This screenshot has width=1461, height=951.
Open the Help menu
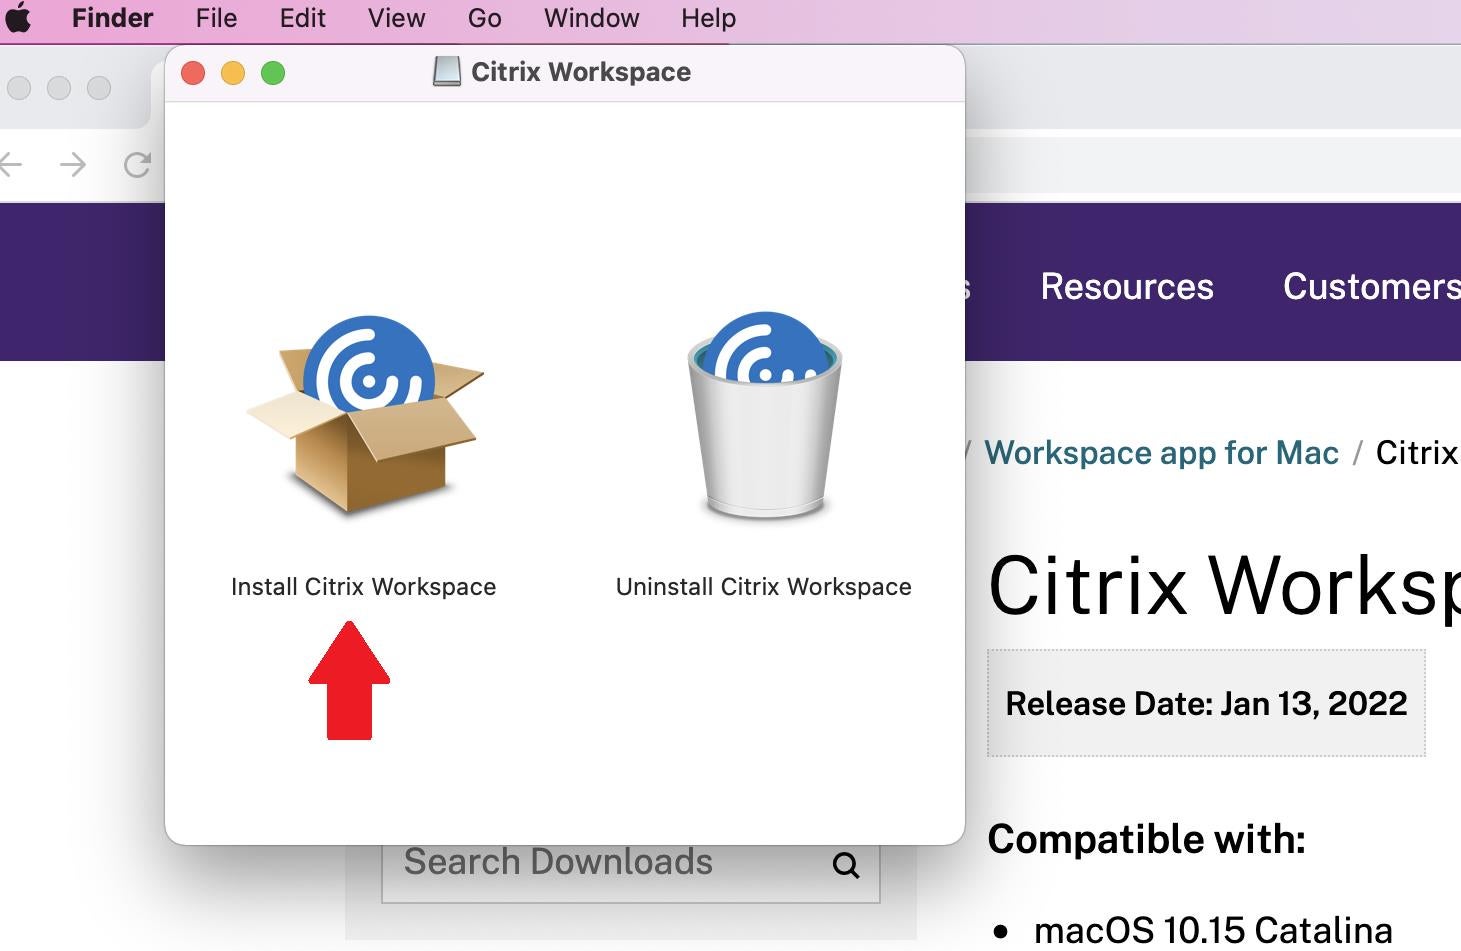[708, 18]
